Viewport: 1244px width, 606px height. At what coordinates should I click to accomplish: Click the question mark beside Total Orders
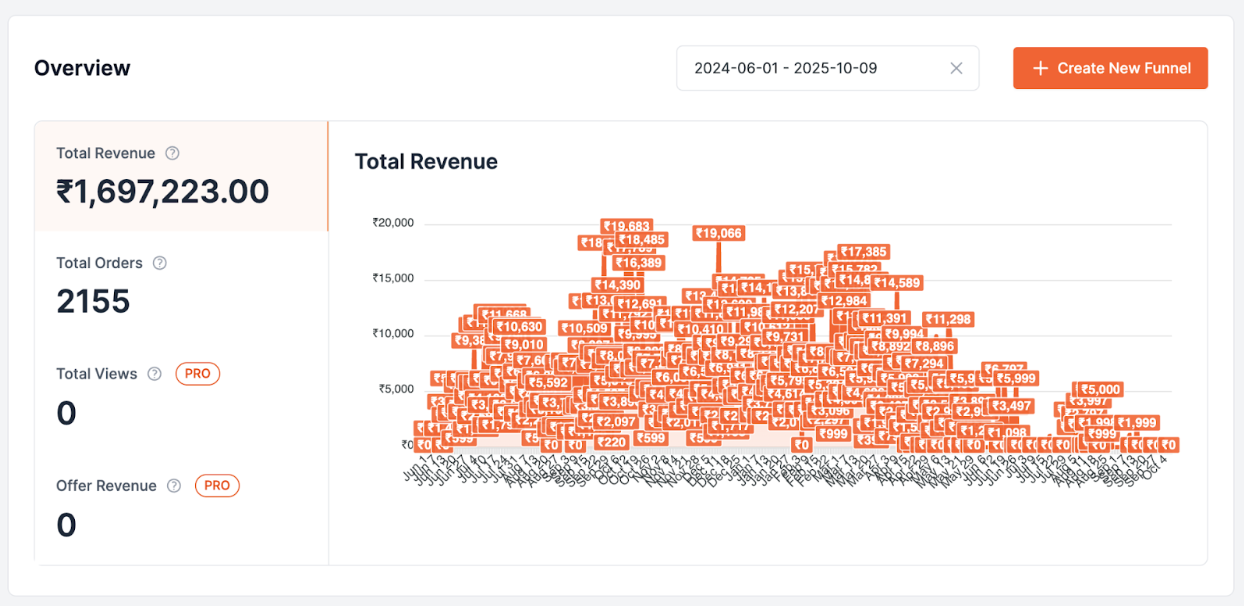click(x=159, y=263)
